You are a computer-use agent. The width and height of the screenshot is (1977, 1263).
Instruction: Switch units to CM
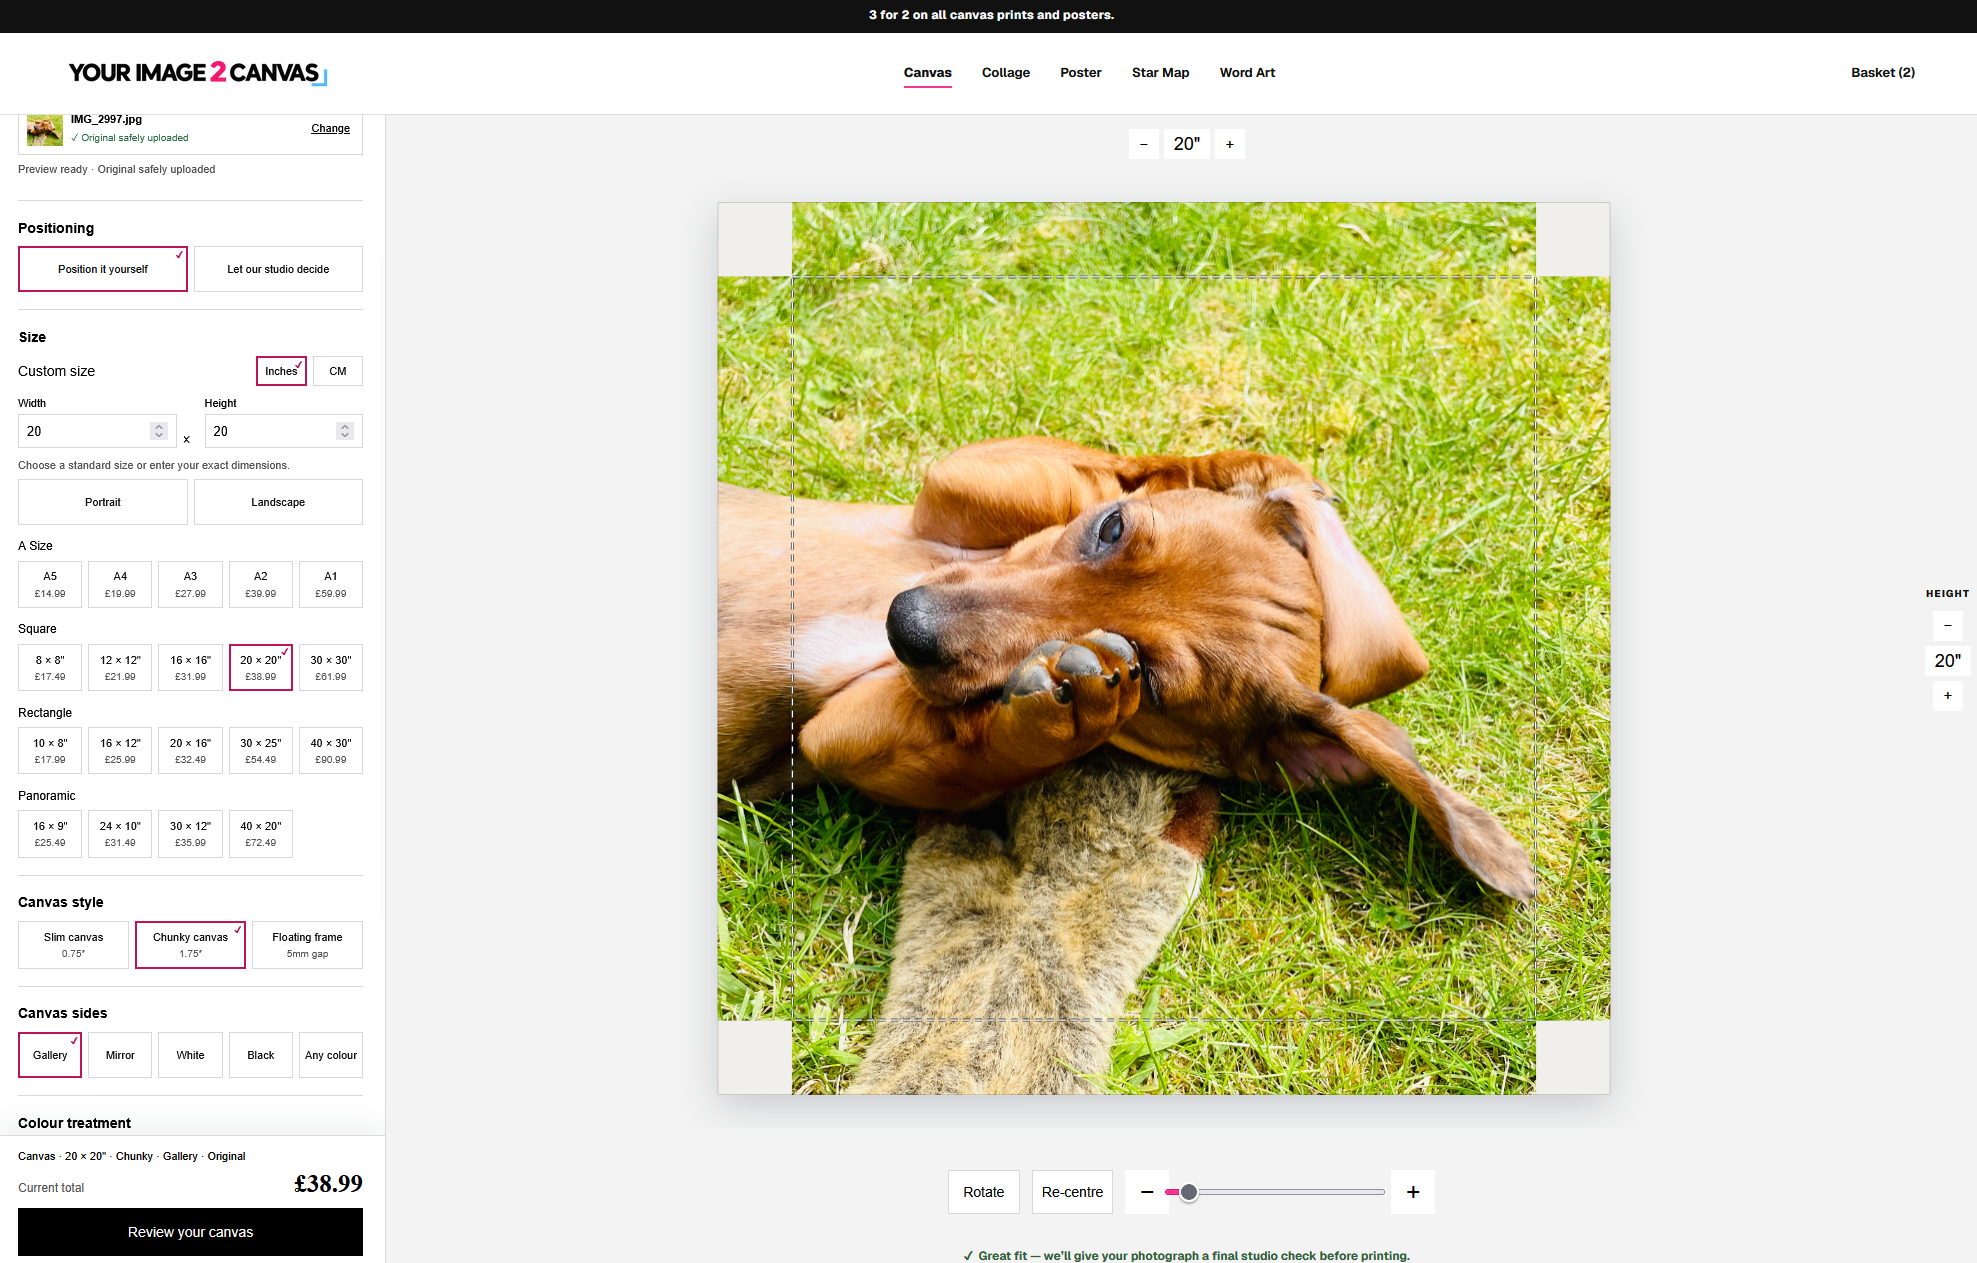click(x=338, y=371)
